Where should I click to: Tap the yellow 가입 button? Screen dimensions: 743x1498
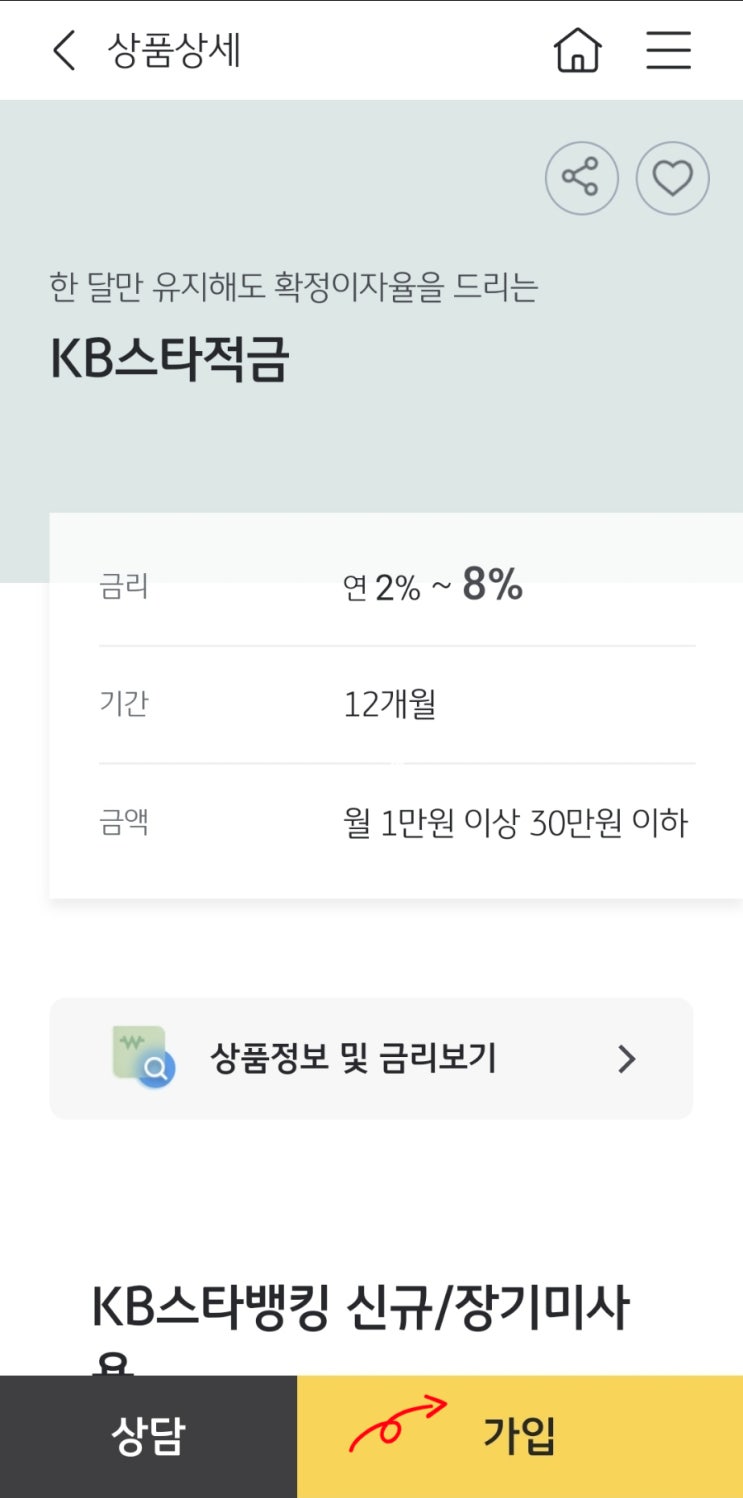(520, 1437)
